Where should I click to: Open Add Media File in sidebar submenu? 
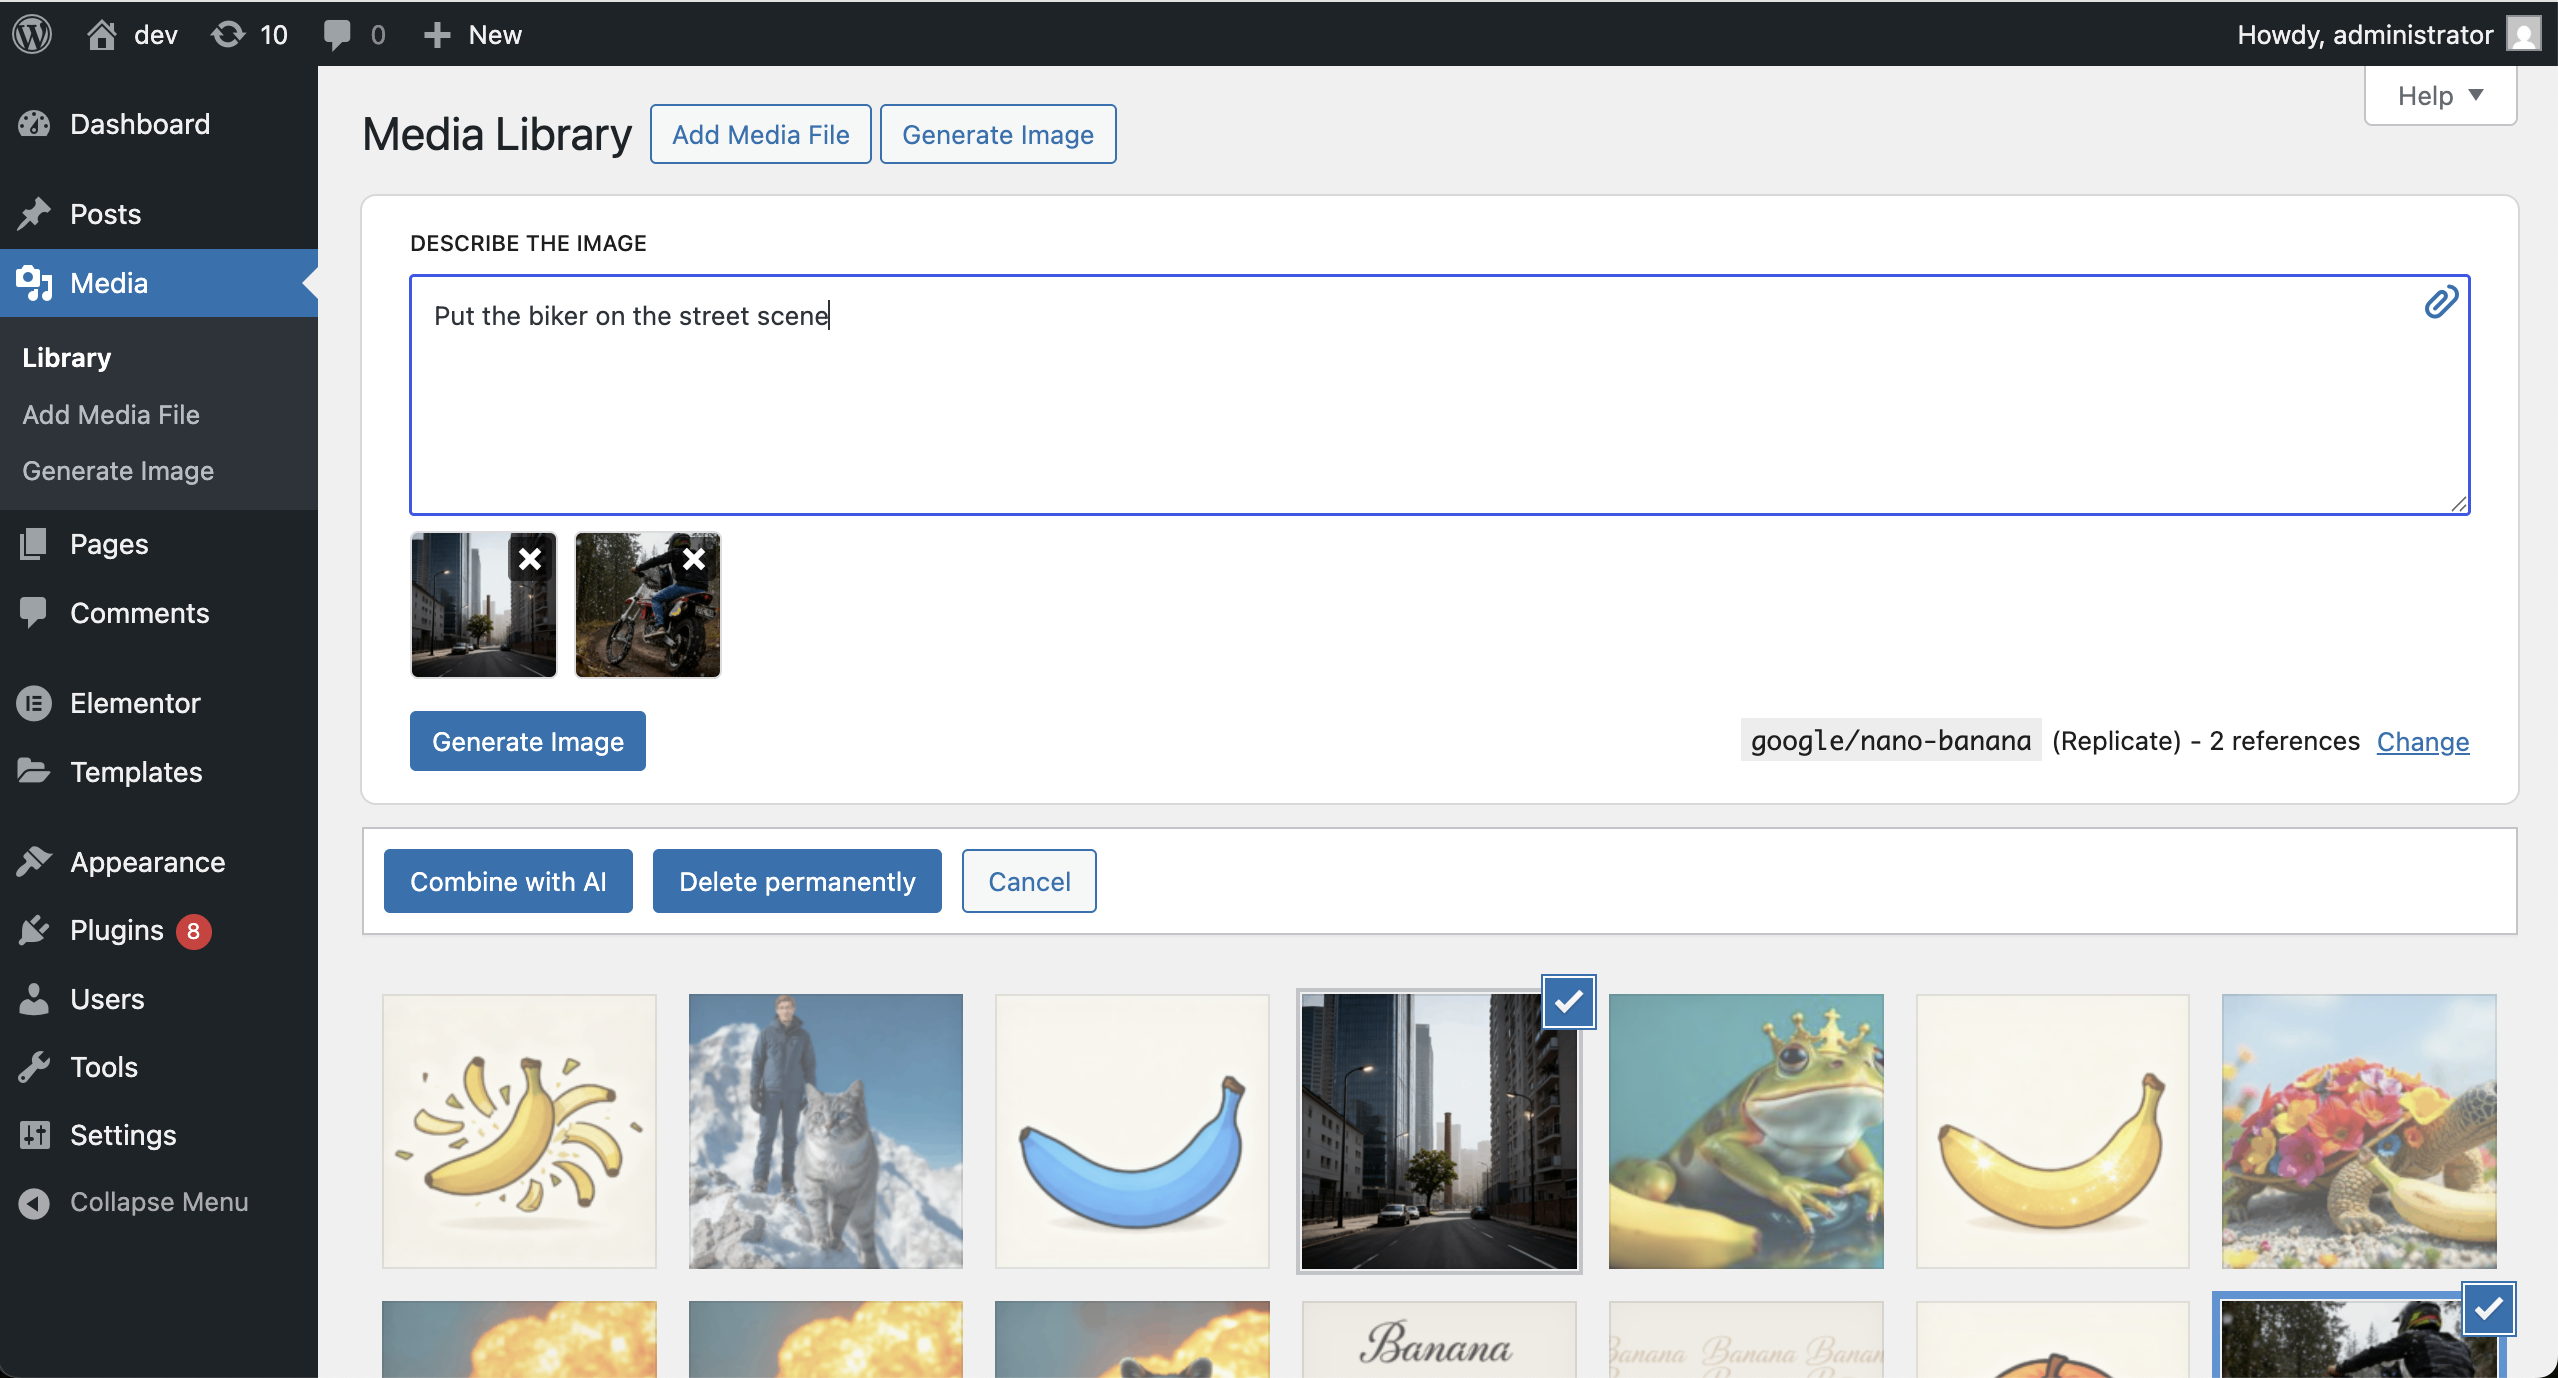pyautogui.click(x=111, y=414)
